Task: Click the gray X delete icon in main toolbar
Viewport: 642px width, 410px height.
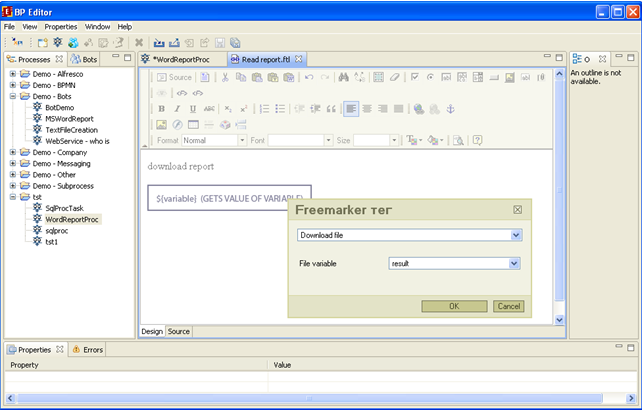Action: point(139,43)
